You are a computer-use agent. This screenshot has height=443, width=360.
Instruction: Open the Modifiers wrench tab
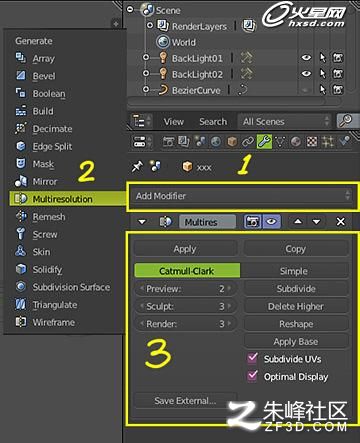(264, 142)
